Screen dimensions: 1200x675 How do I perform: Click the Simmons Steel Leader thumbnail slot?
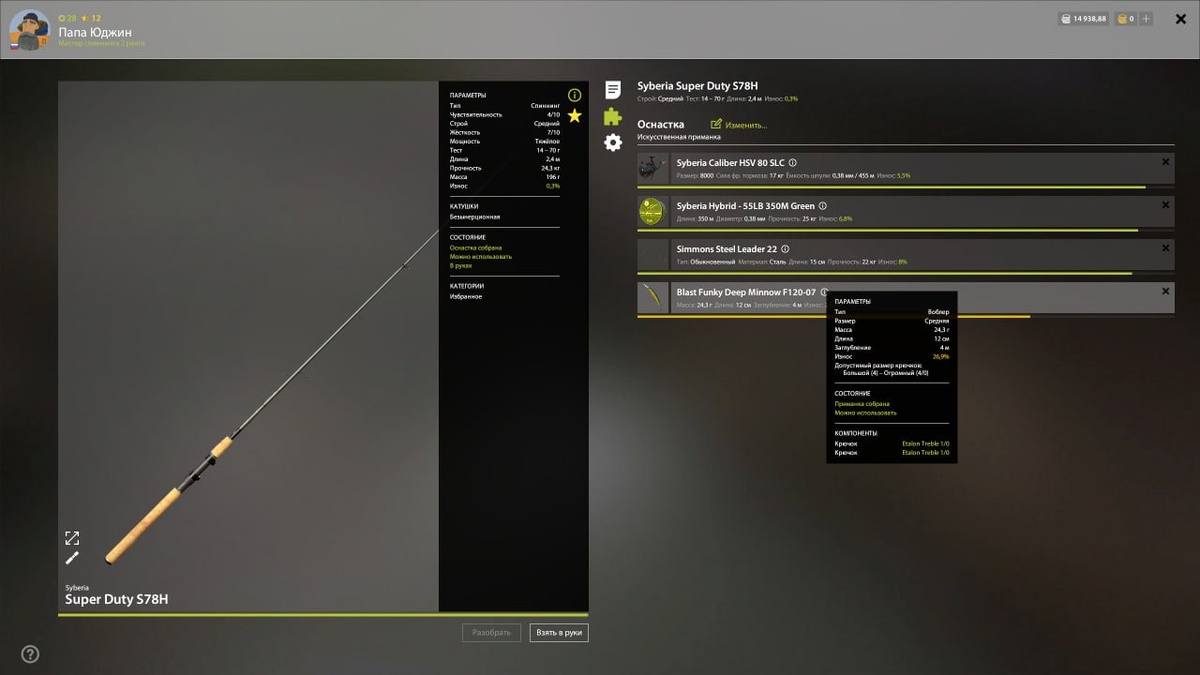[653, 254]
